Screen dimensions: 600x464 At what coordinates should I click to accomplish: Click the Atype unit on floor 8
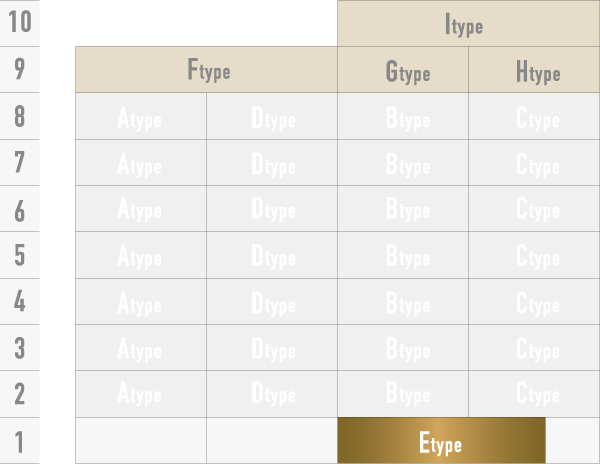point(141,117)
